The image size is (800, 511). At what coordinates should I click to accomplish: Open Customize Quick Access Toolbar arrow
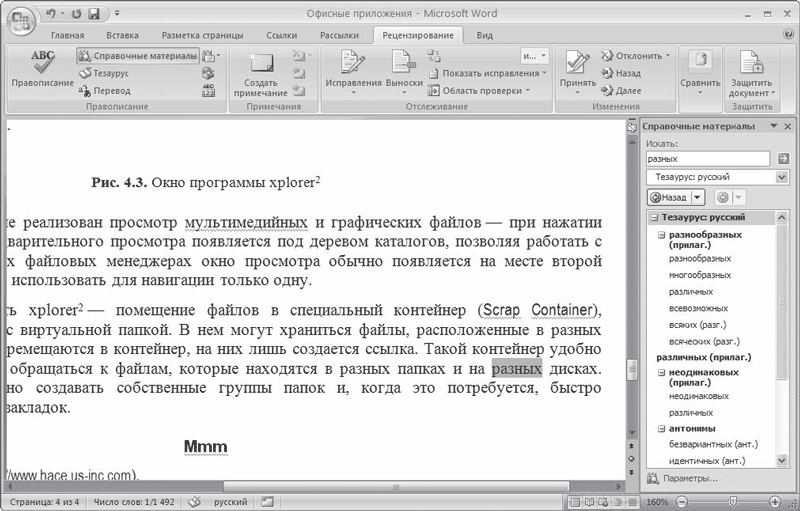(x=117, y=14)
